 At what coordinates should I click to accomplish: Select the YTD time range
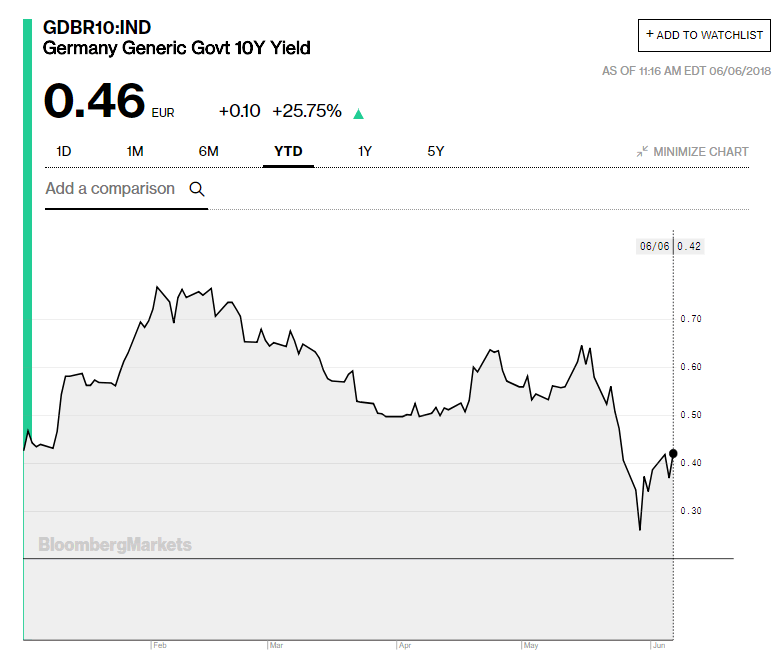tap(288, 152)
